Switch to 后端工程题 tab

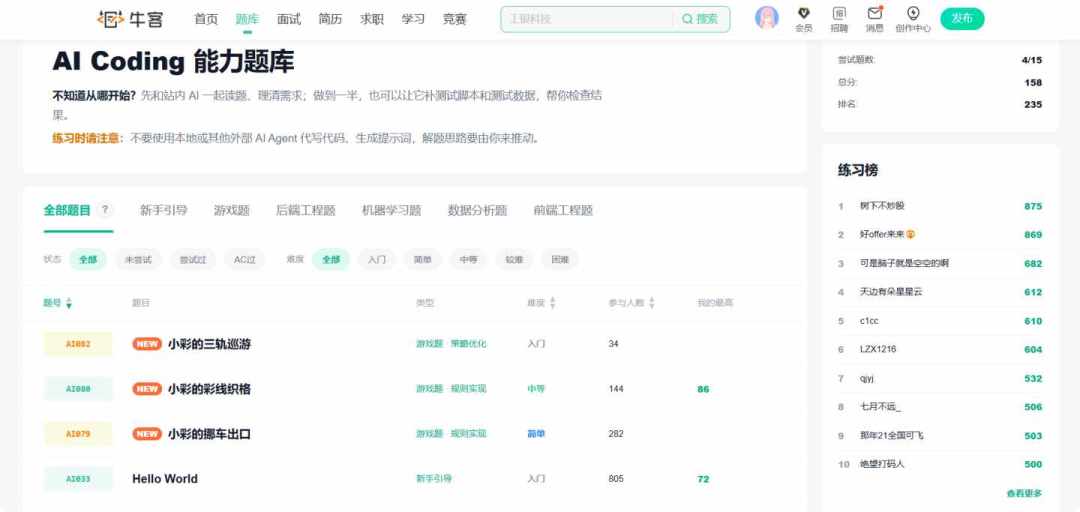point(305,210)
